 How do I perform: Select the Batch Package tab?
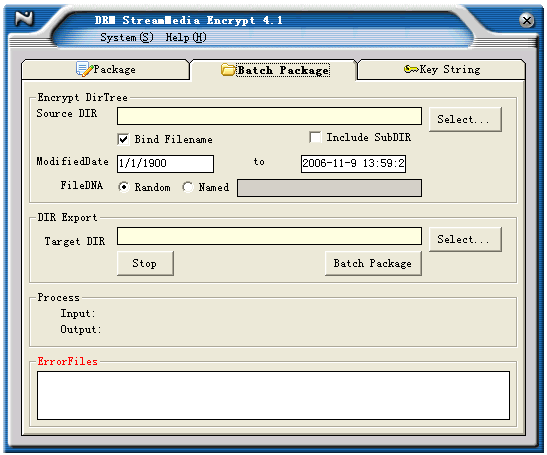pos(275,70)
